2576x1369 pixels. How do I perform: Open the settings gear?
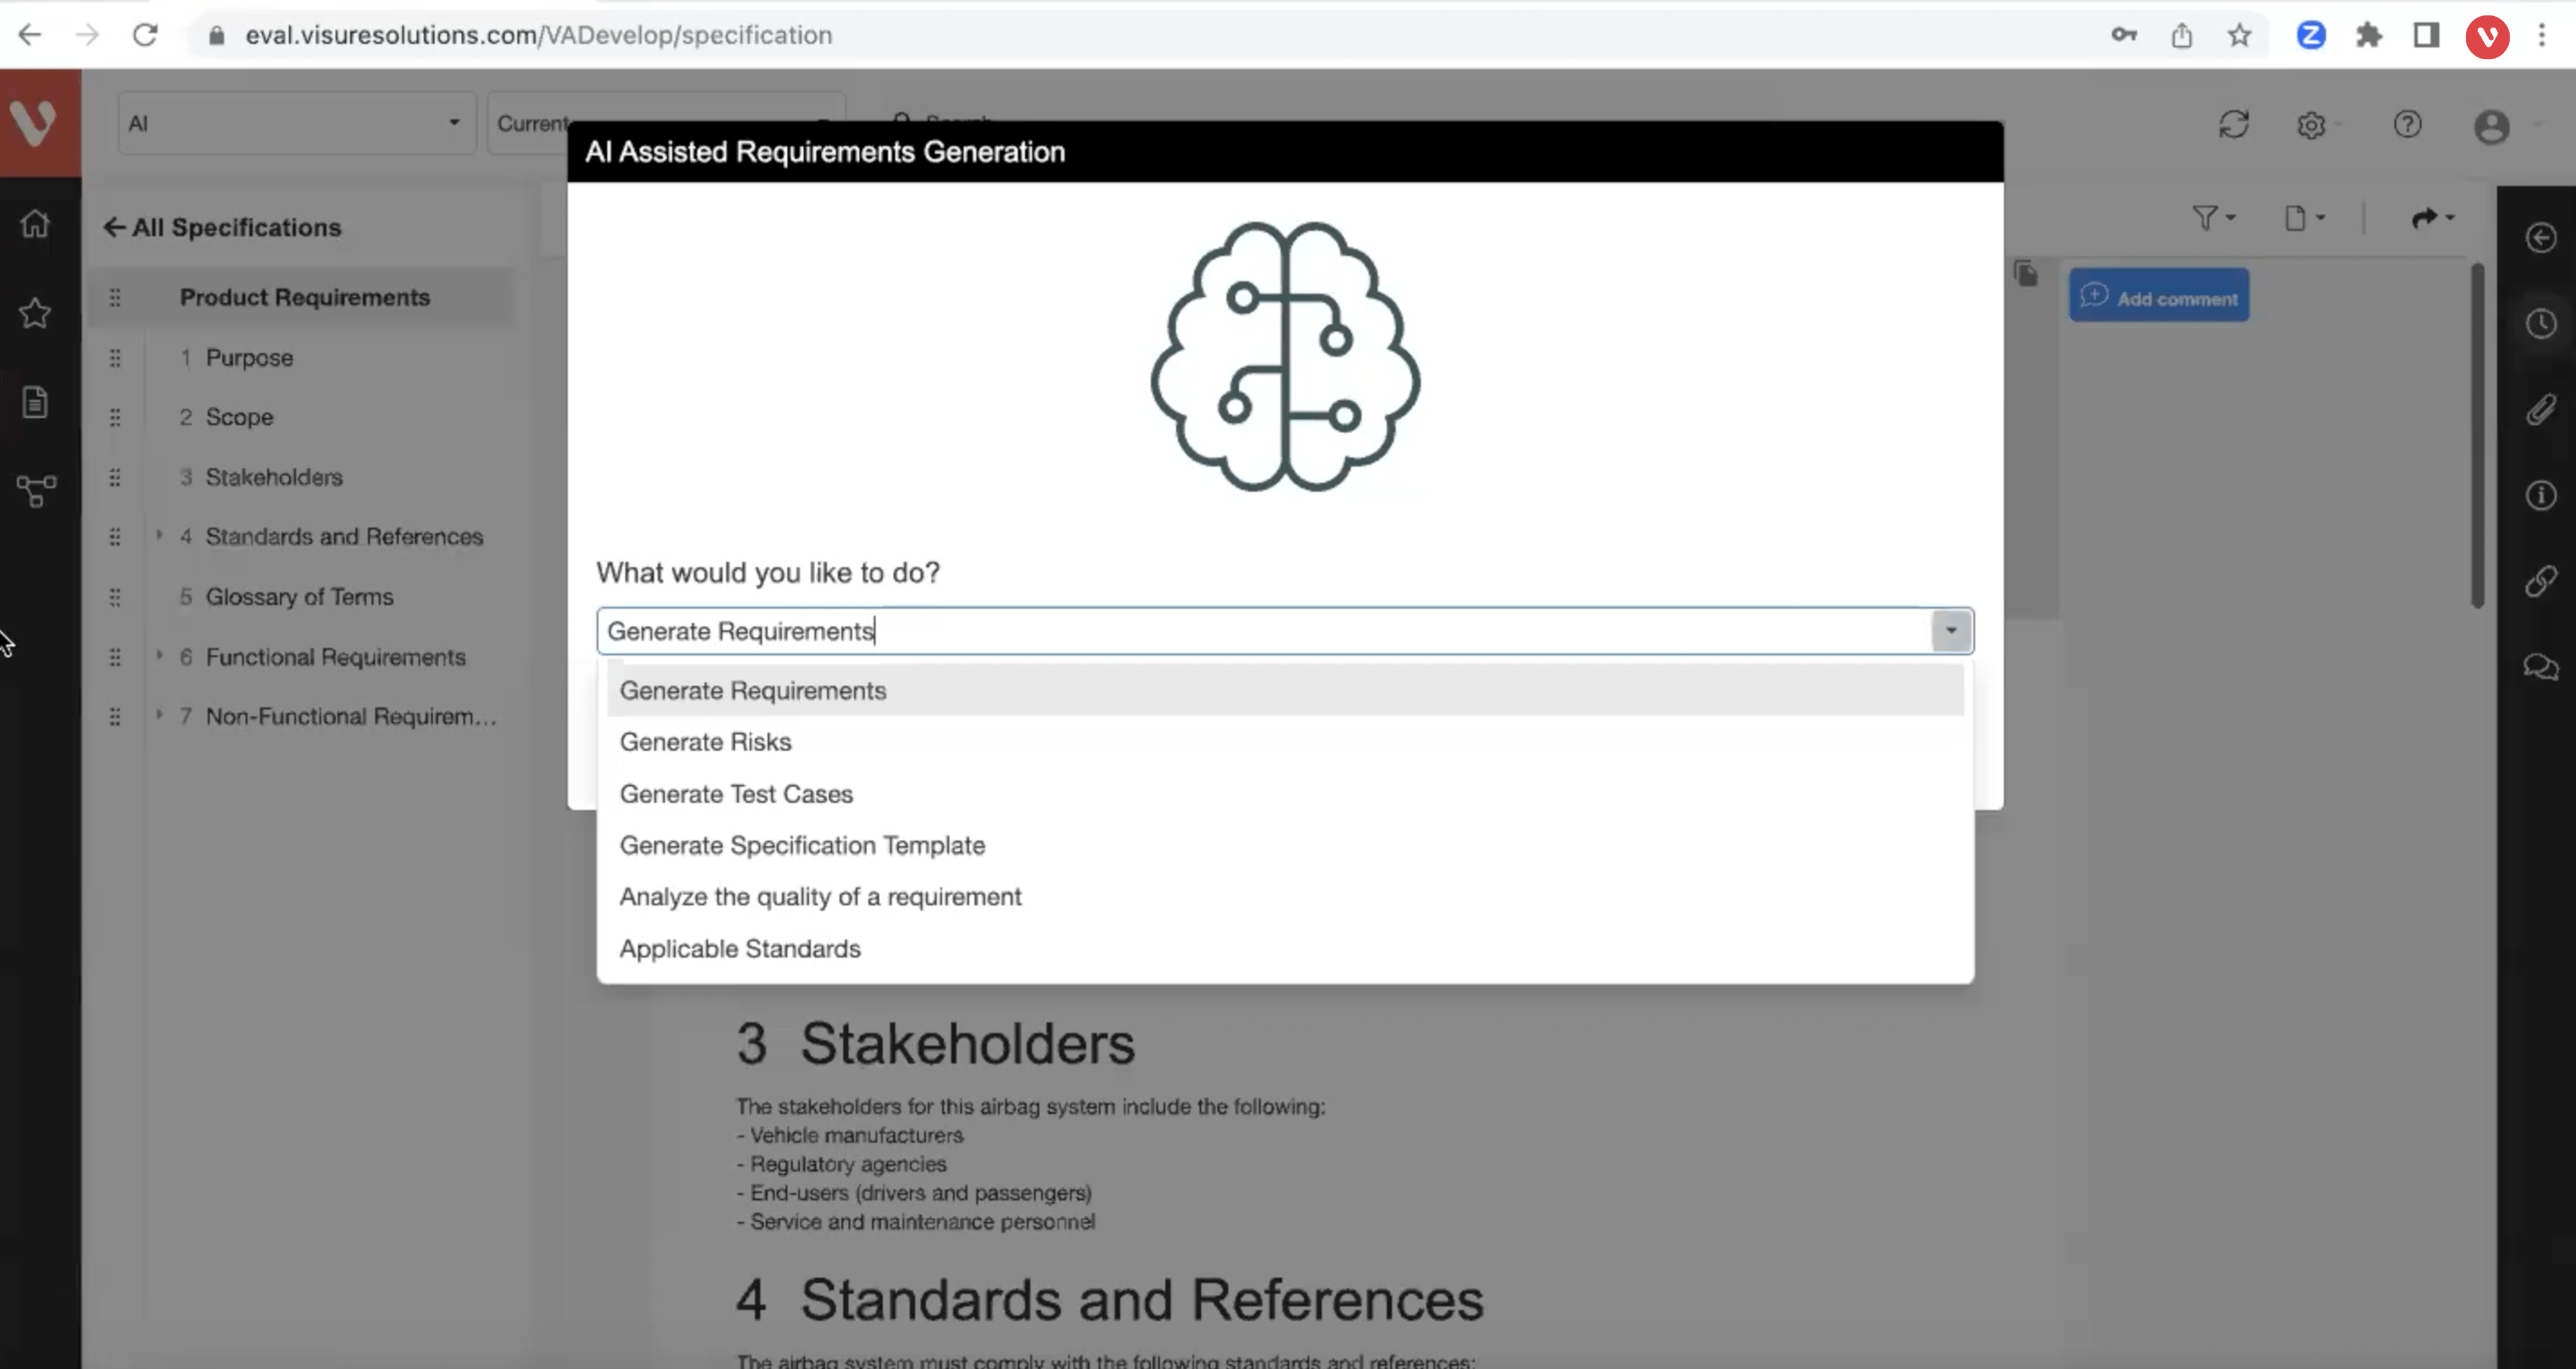coord(2312,124)
